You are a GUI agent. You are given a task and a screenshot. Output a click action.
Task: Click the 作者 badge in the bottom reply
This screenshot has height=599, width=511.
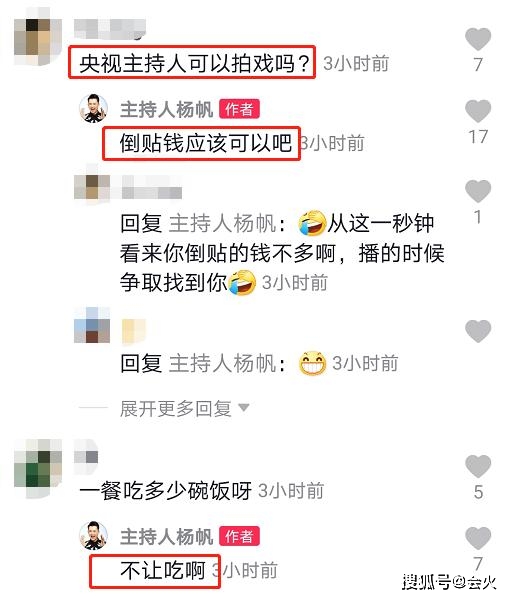coord(239,536)
